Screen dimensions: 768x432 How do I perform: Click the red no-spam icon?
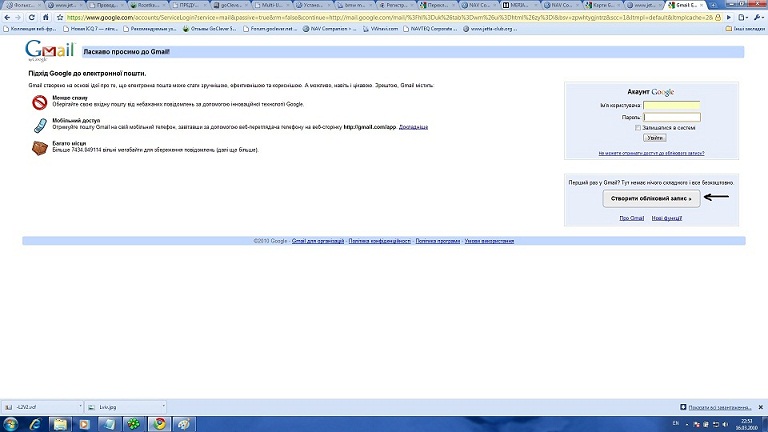[40, 102]
